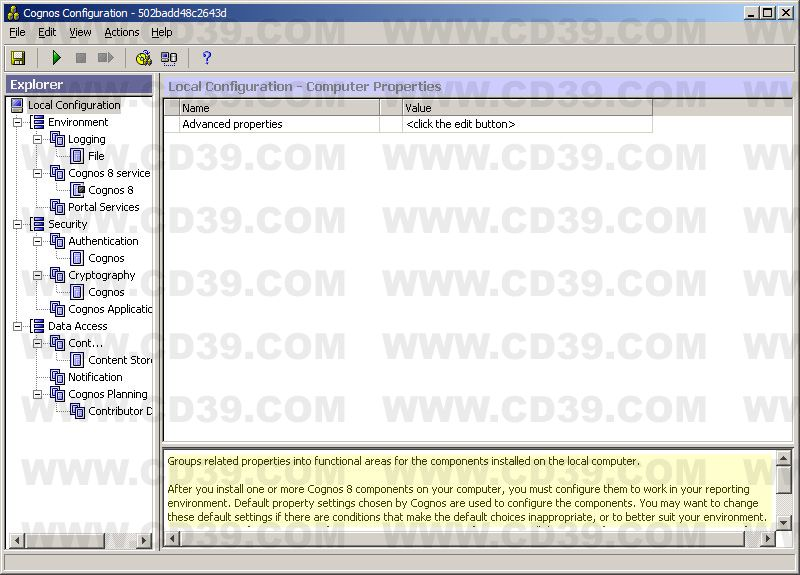Click the '<click the edit button>' value cell
800x575 pixels.
coord(528,124)
